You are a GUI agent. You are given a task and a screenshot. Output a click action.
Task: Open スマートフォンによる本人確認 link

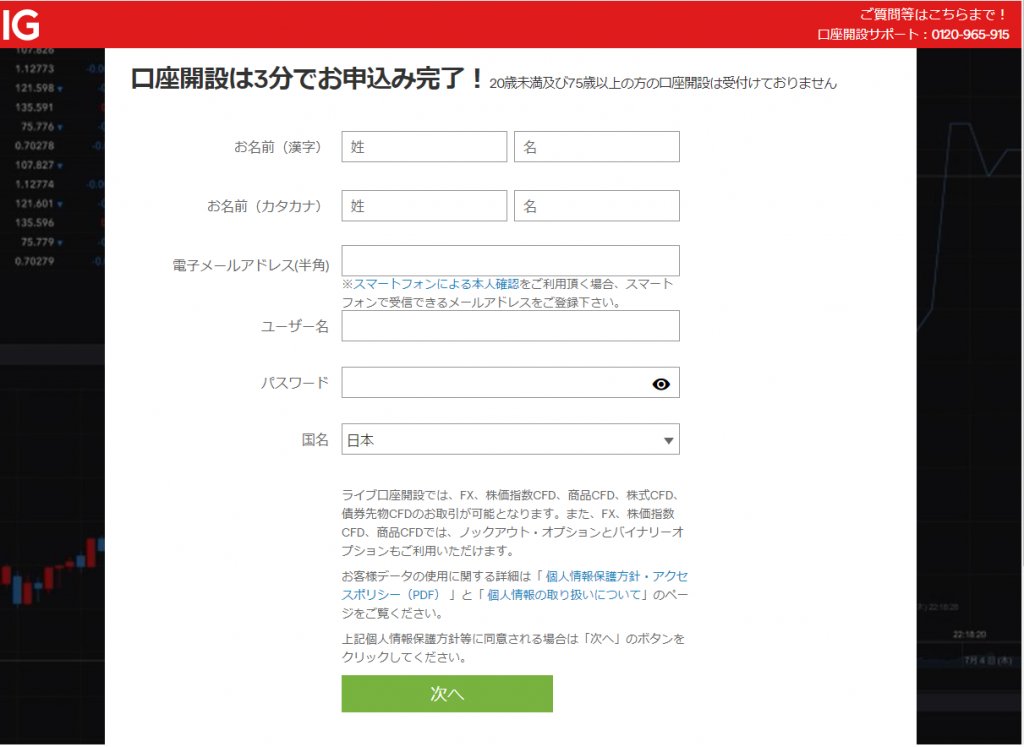coord(436,284)
